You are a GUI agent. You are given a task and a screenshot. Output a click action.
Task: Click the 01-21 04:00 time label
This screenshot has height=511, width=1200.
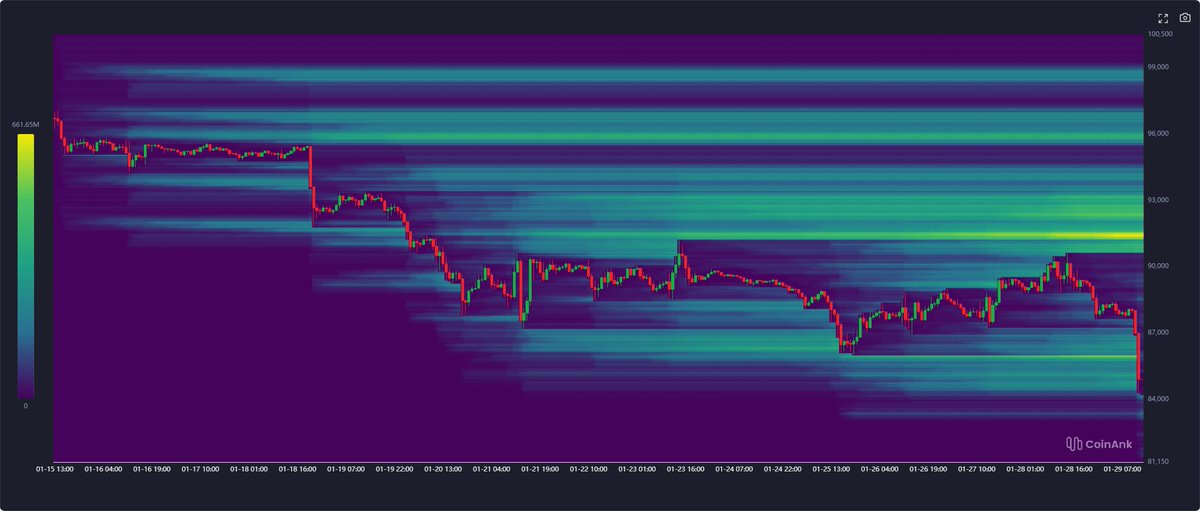491,469
